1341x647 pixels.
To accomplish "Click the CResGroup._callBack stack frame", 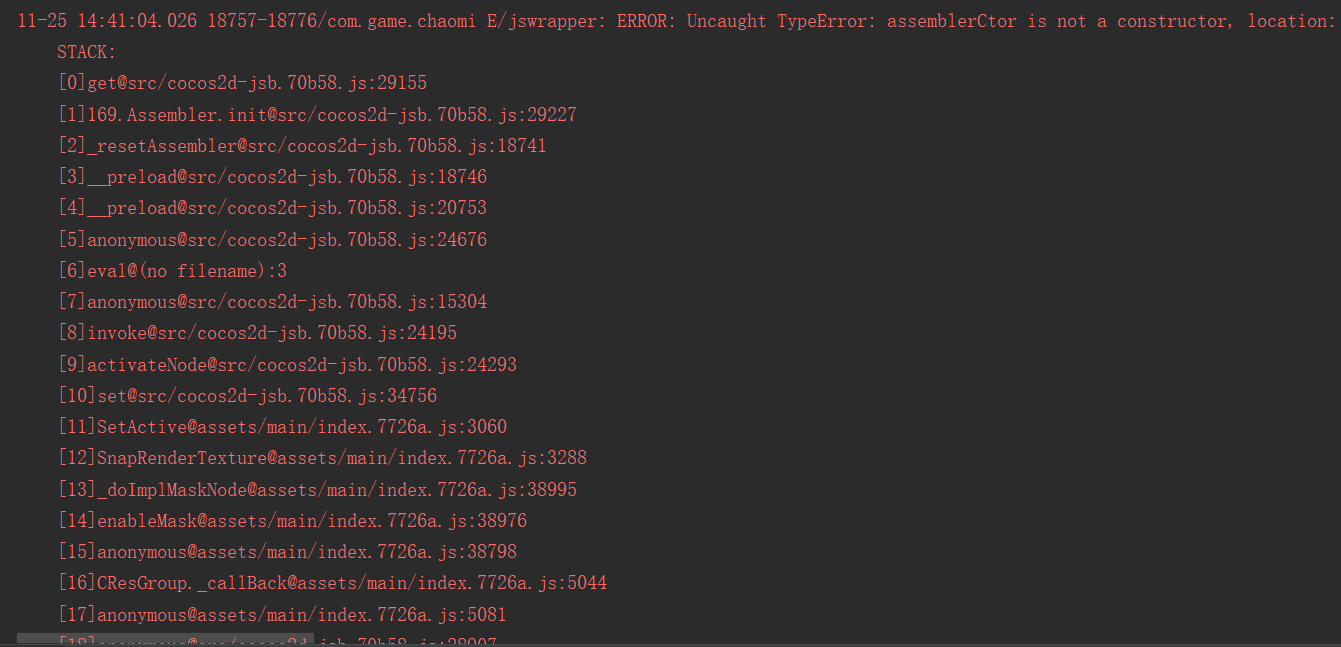I will (332, 583).
